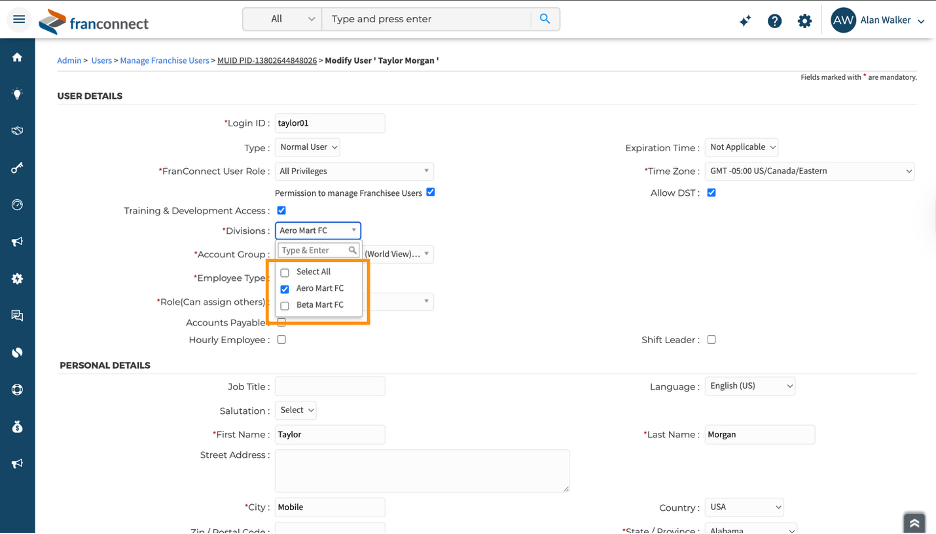
Task: Uncheck the Aero Mart FC checkbox
Action: (x=285, y=289)
